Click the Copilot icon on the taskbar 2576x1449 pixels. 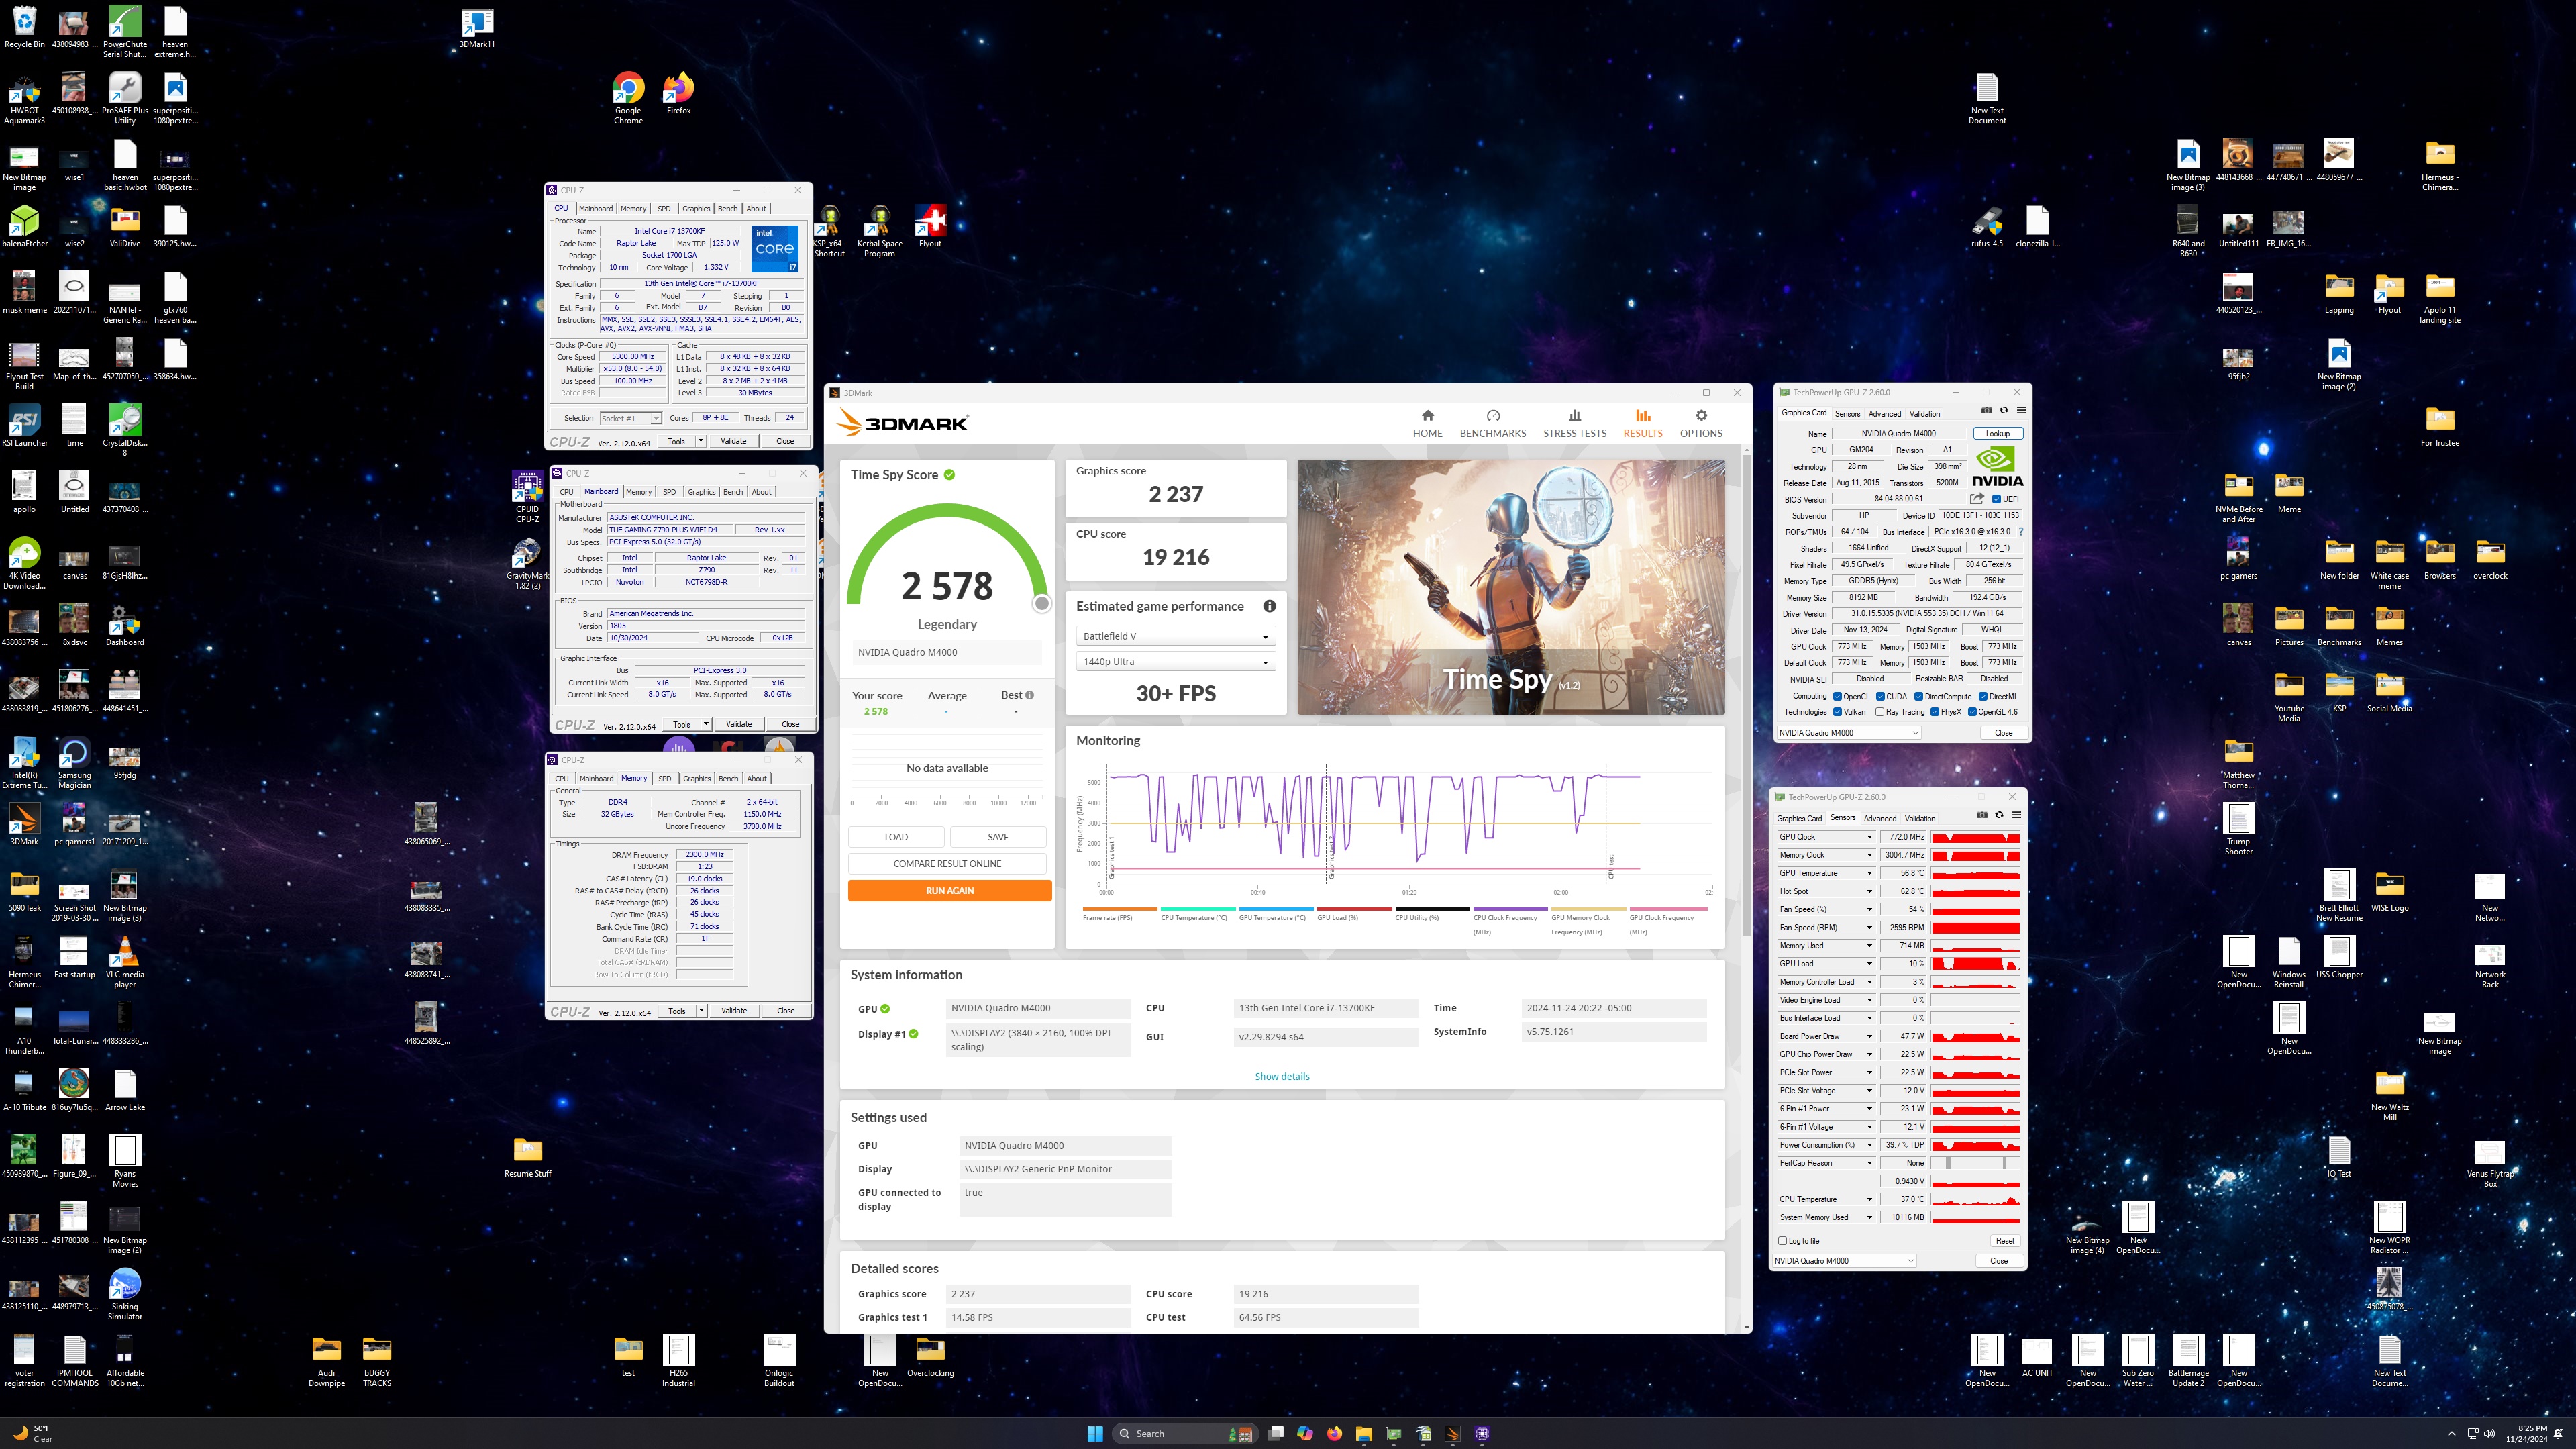1304,1433
